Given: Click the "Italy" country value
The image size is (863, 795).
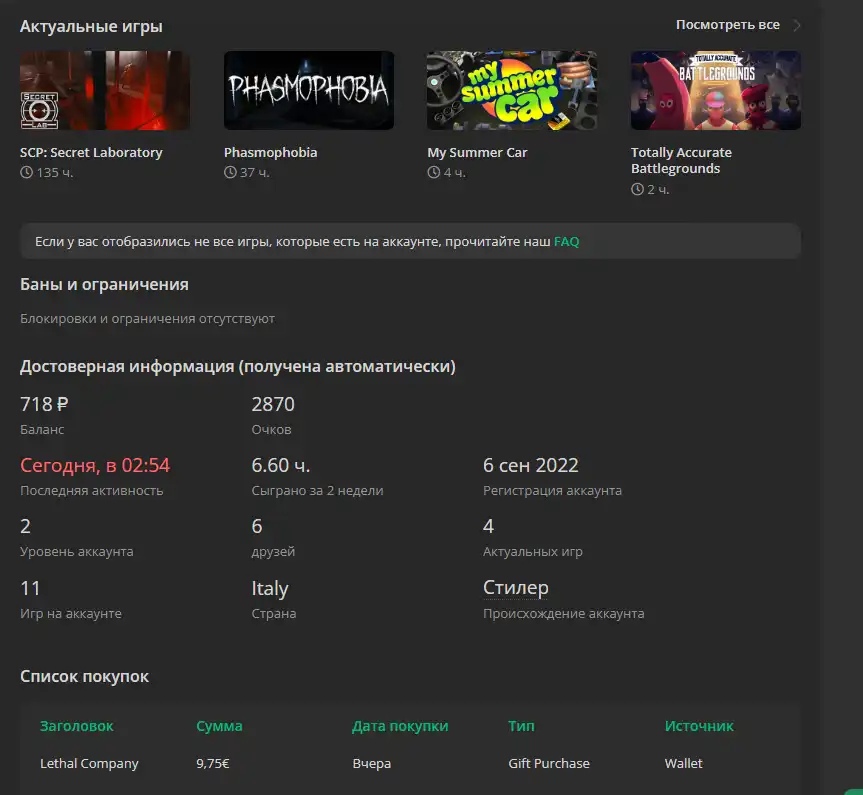Looking at the screenshot, I should pos(270,588).
